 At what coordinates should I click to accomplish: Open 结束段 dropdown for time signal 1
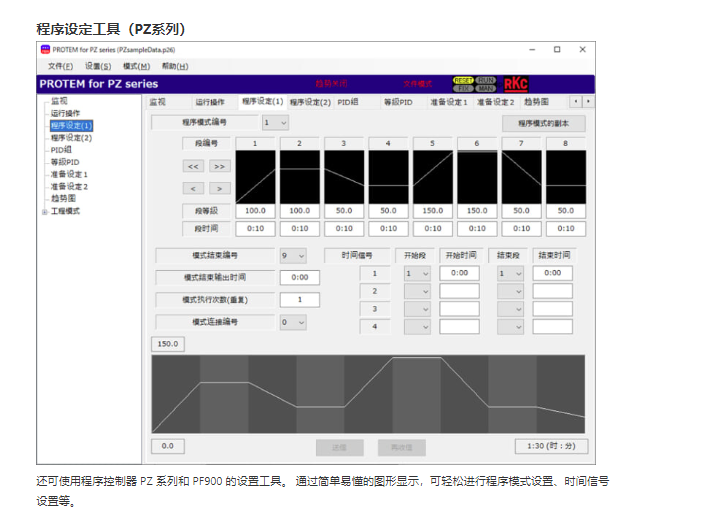tap(510, 273)
